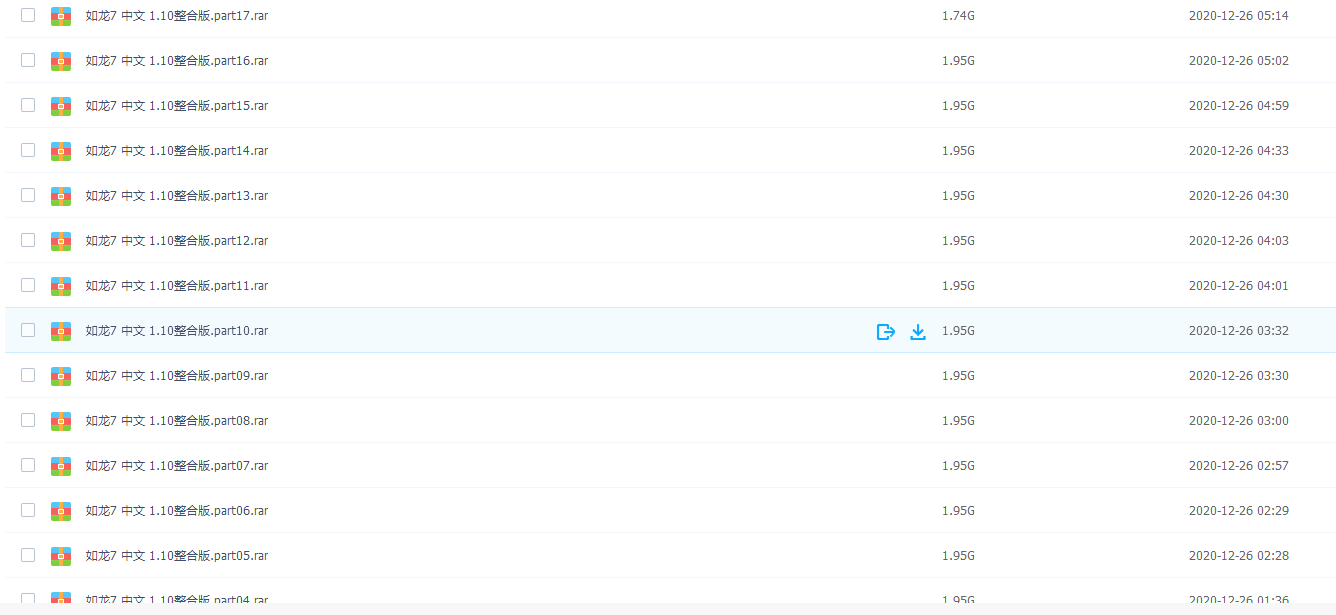Viewport: 1336px width, 615px height.
Task: Click the file name ending in part14.rar
Action: coord(177,151)
